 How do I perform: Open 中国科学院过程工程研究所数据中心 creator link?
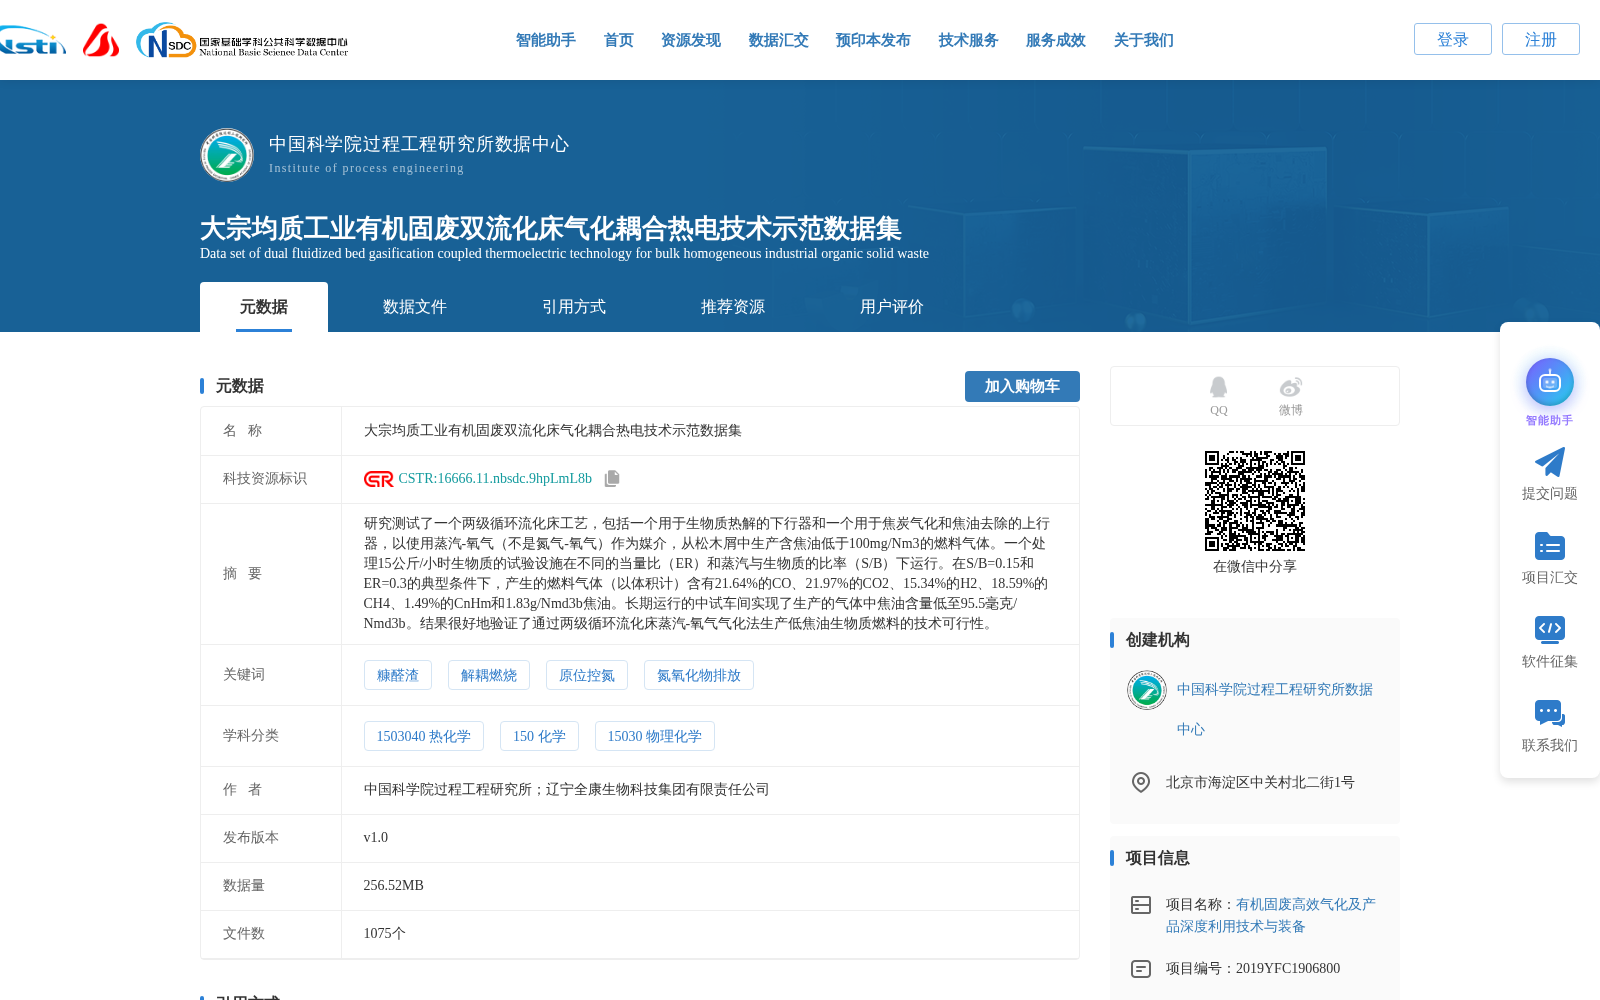pos(1275,709)
